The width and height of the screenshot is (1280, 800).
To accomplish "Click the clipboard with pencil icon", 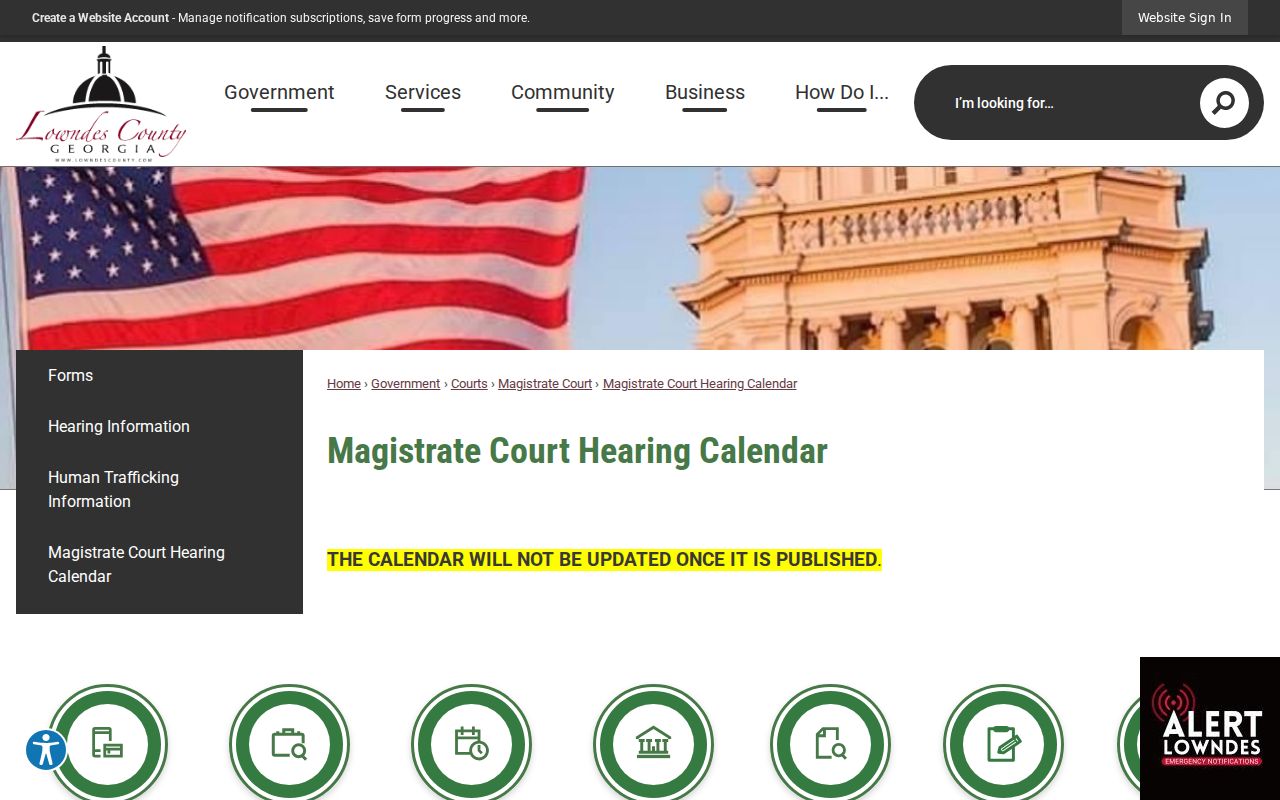I will pyautogui.click(x=1003, y=744).
